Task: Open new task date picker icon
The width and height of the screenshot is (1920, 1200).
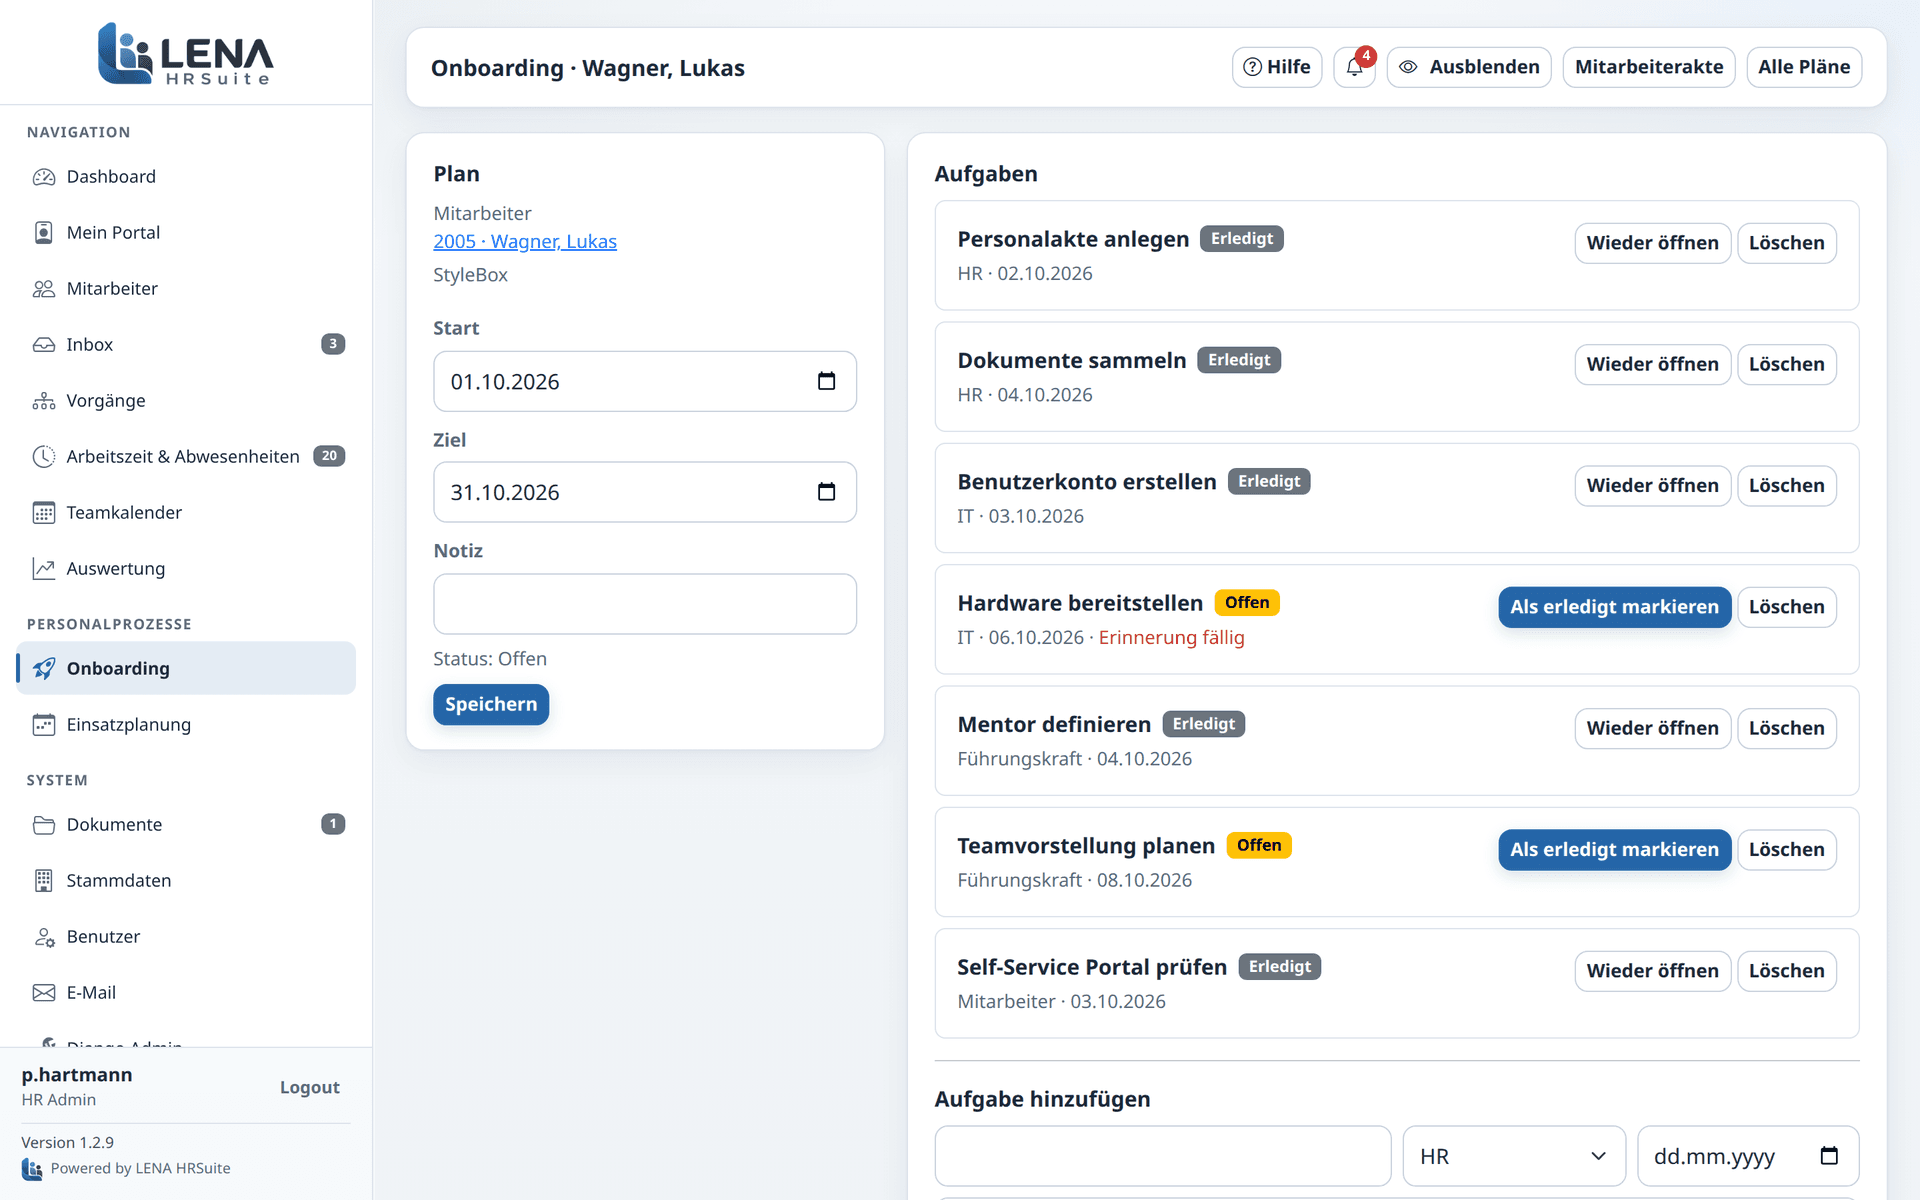Action: click(x=1829, y=1156)
